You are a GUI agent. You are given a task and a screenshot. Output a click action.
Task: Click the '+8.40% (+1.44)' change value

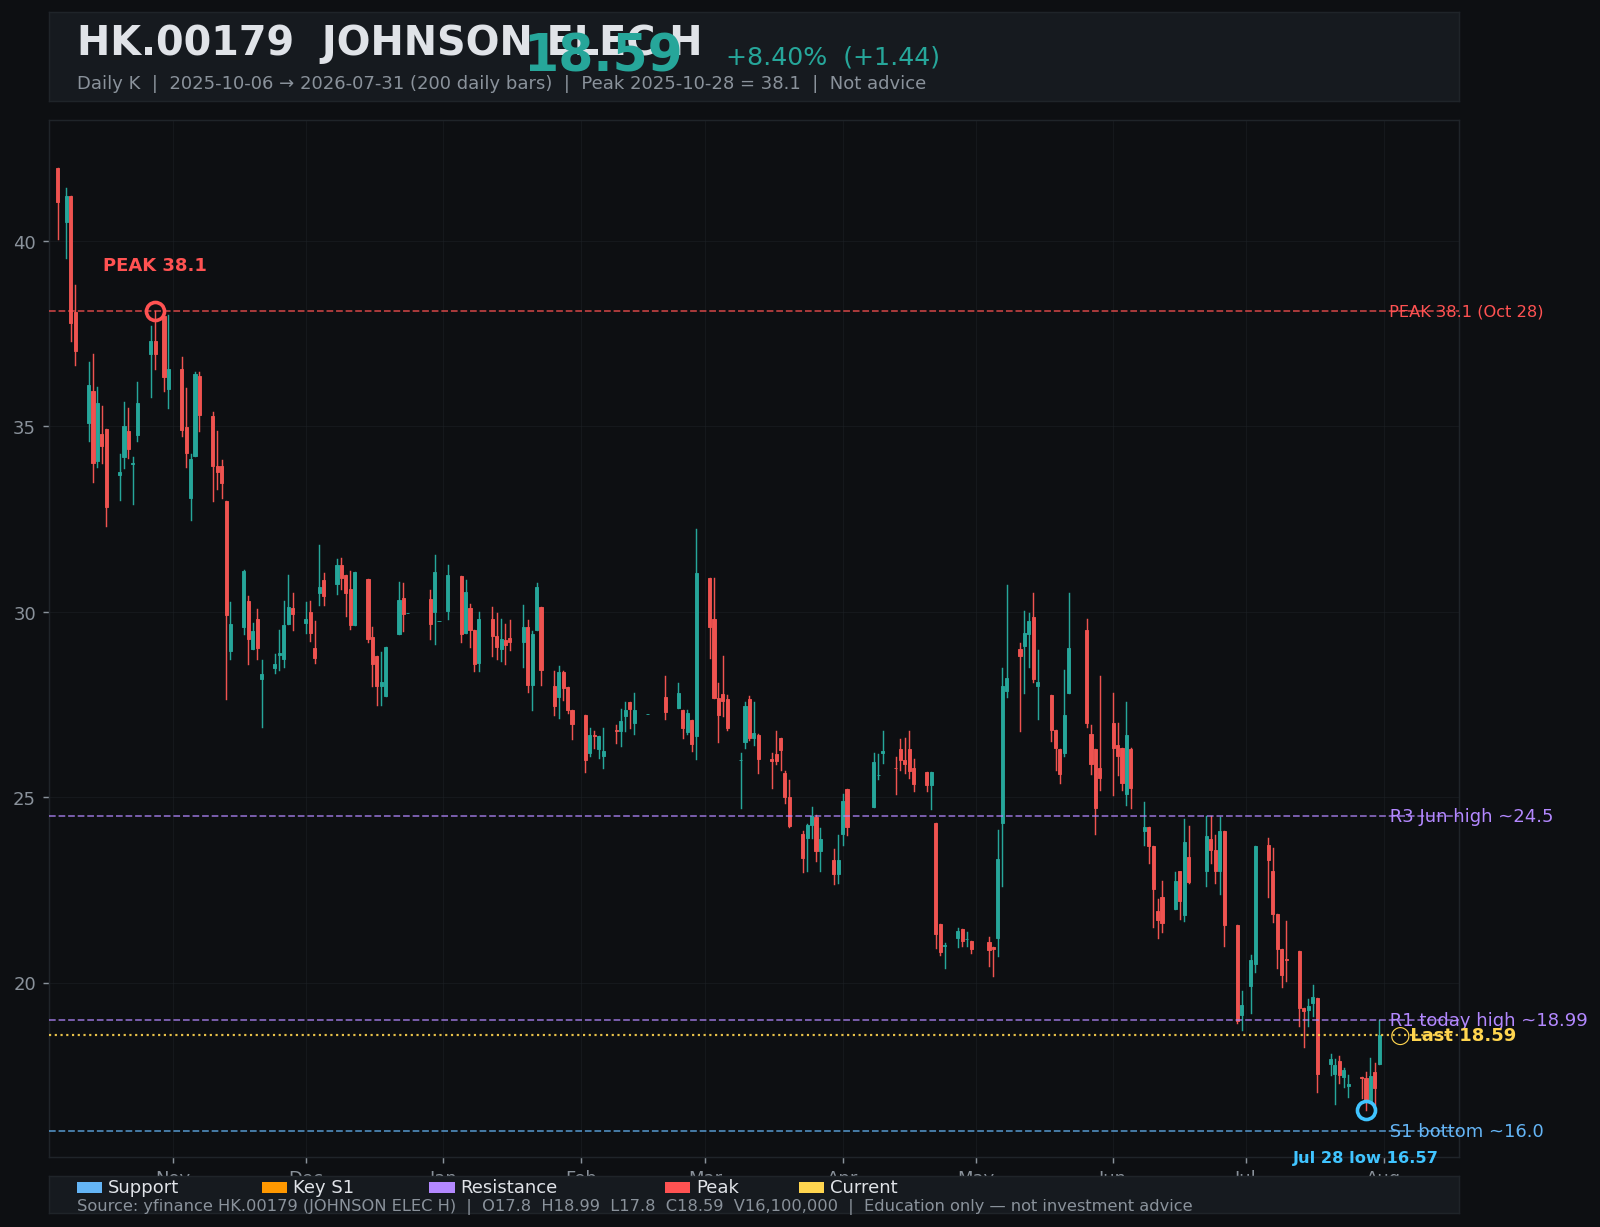(833, 57)
